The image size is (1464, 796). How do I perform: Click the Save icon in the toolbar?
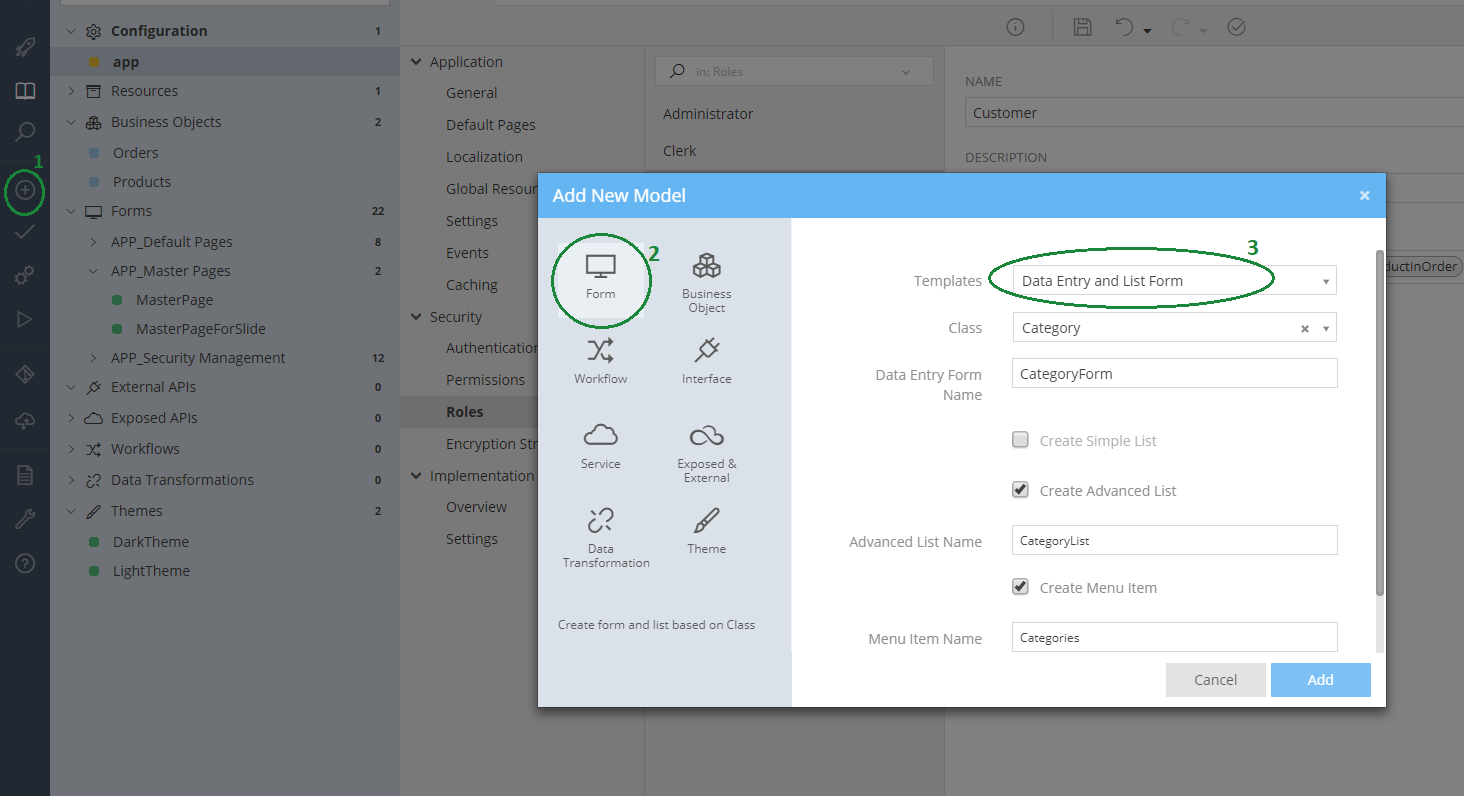click(1082, 27)
